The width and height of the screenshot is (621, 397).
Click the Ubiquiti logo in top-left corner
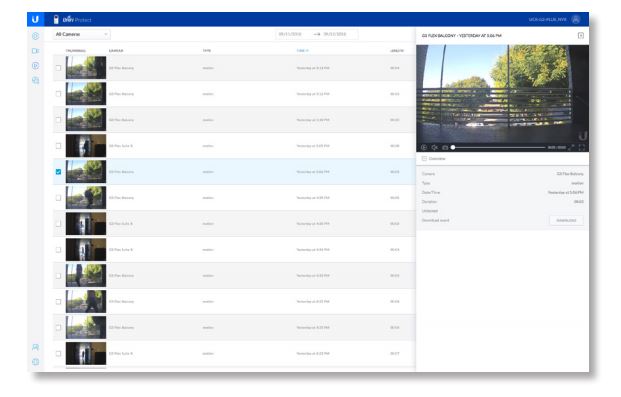pyautogui.click(x=35, y=19)
